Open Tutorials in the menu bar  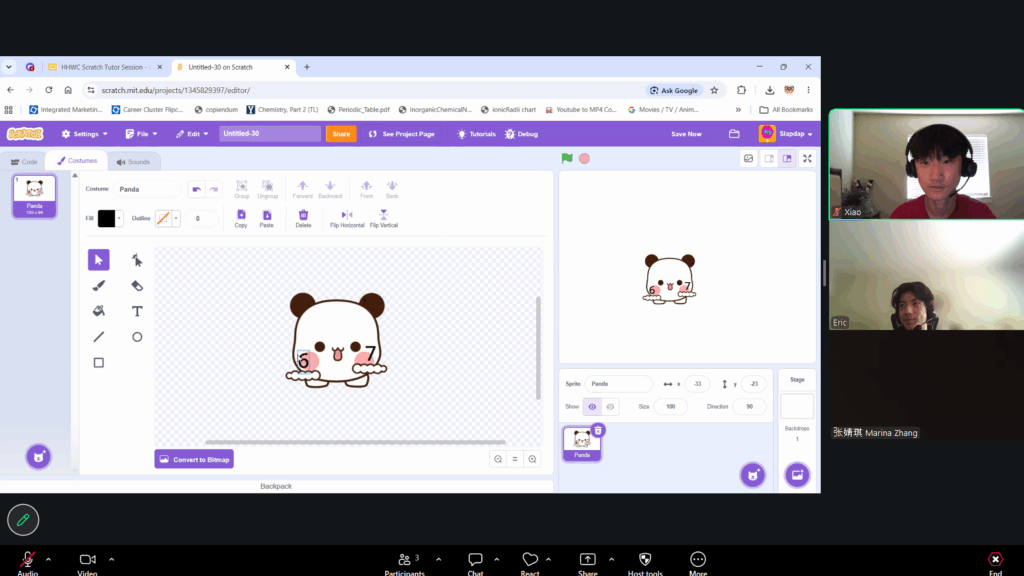(x=476, y=134)
